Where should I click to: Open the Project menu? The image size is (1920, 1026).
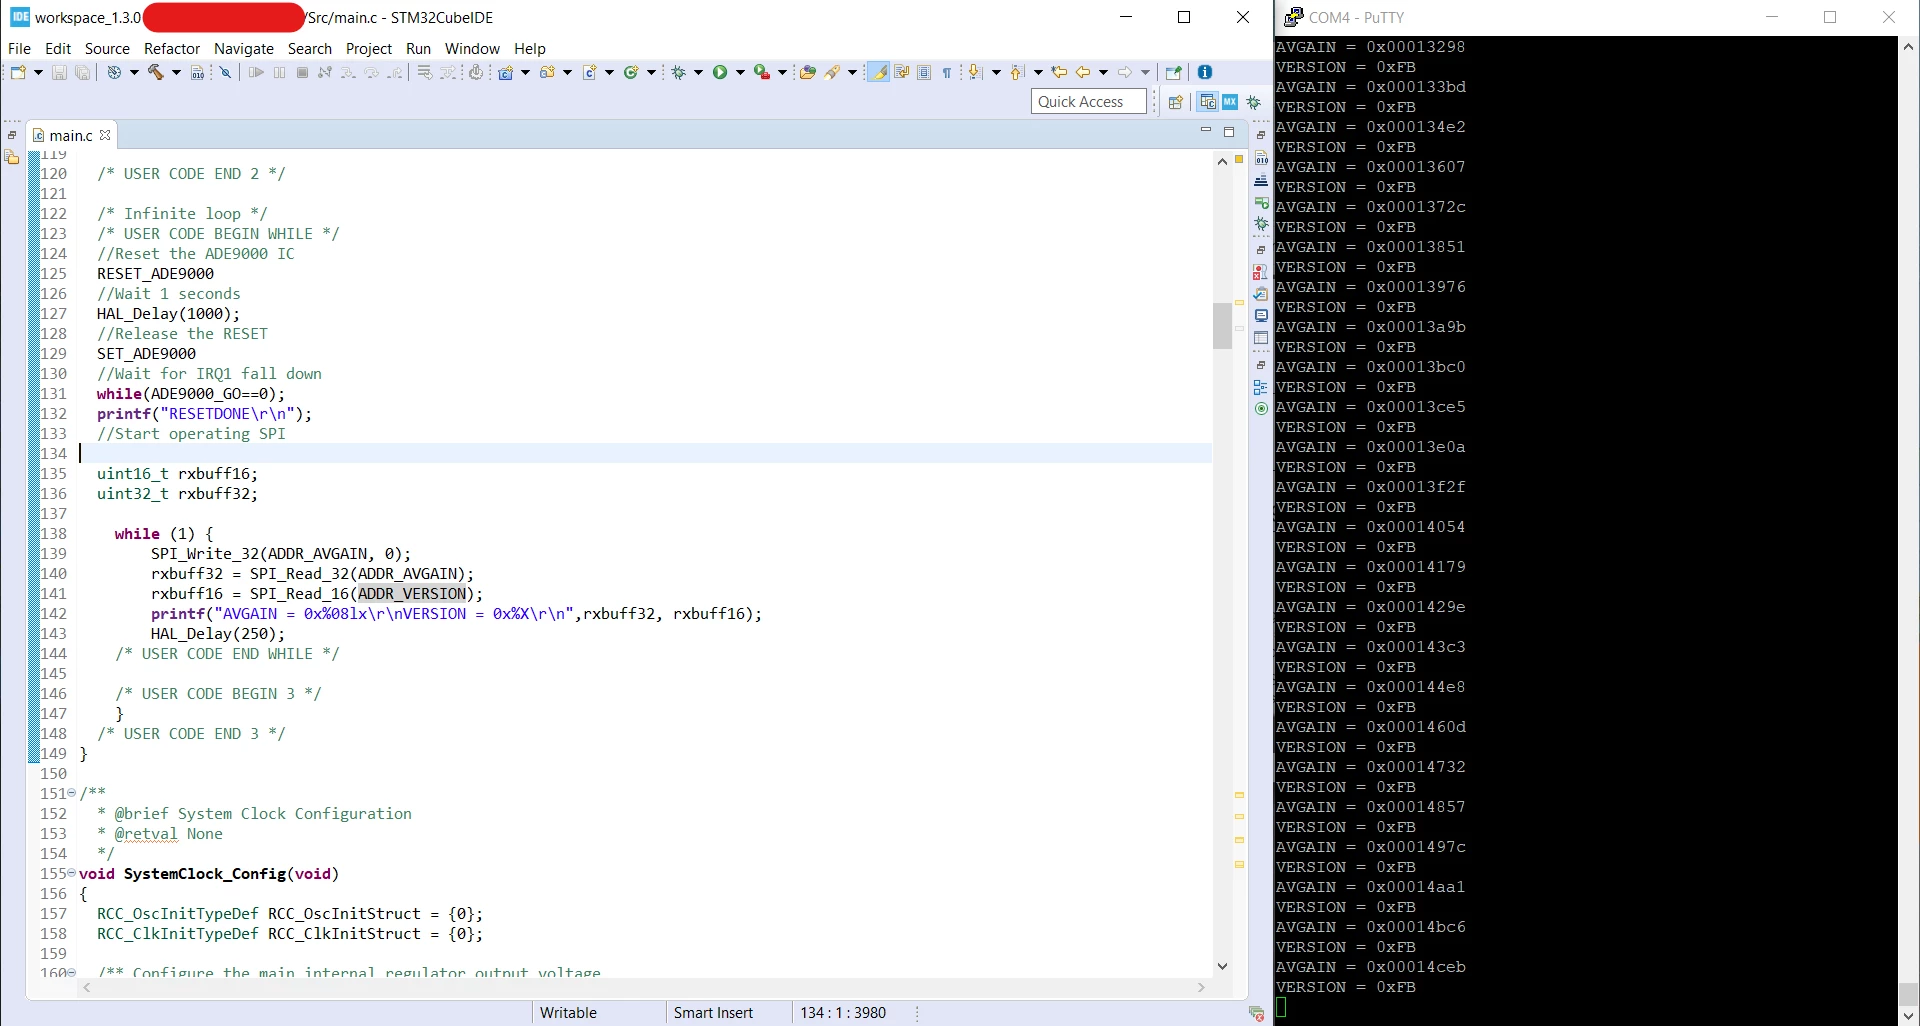(x=369, y=48)
